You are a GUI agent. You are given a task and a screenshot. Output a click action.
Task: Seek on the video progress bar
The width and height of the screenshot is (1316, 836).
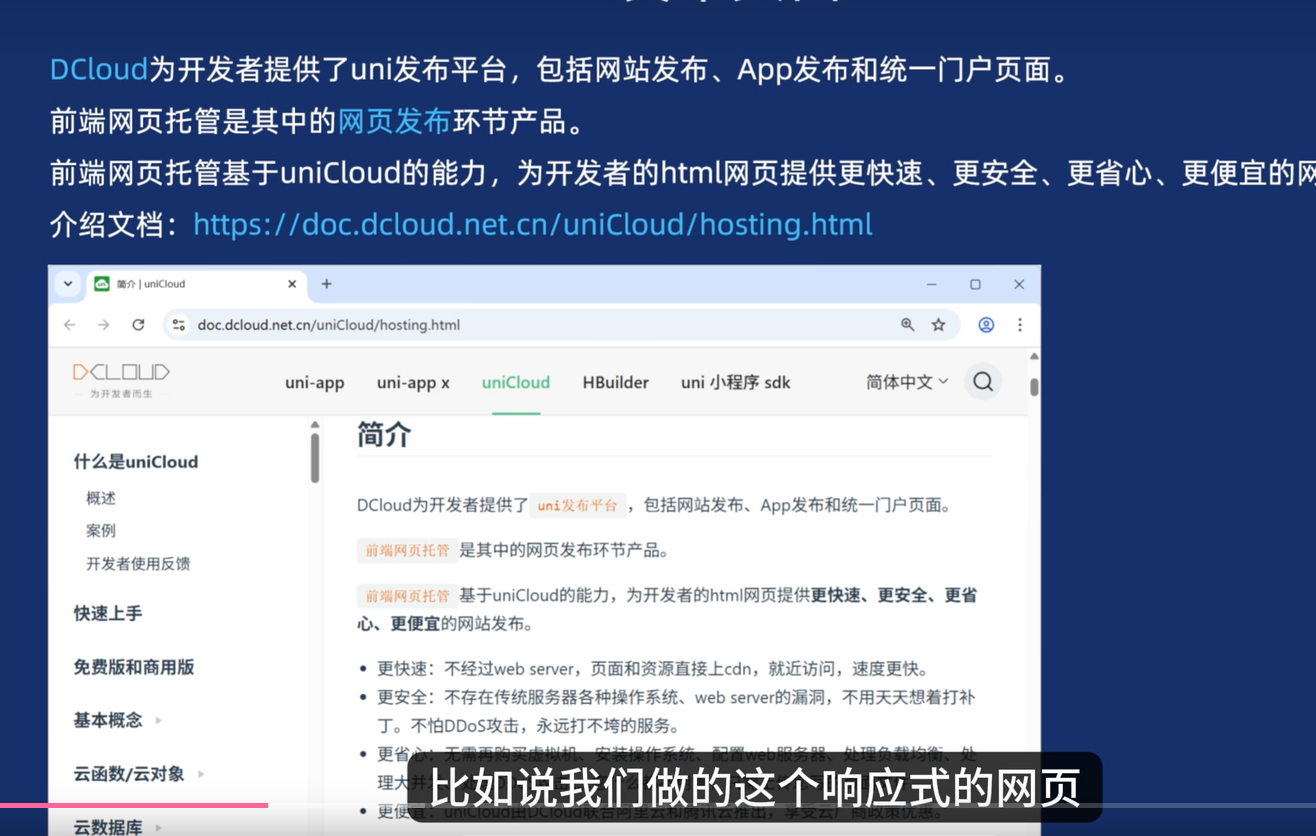(x=658, y=805)
